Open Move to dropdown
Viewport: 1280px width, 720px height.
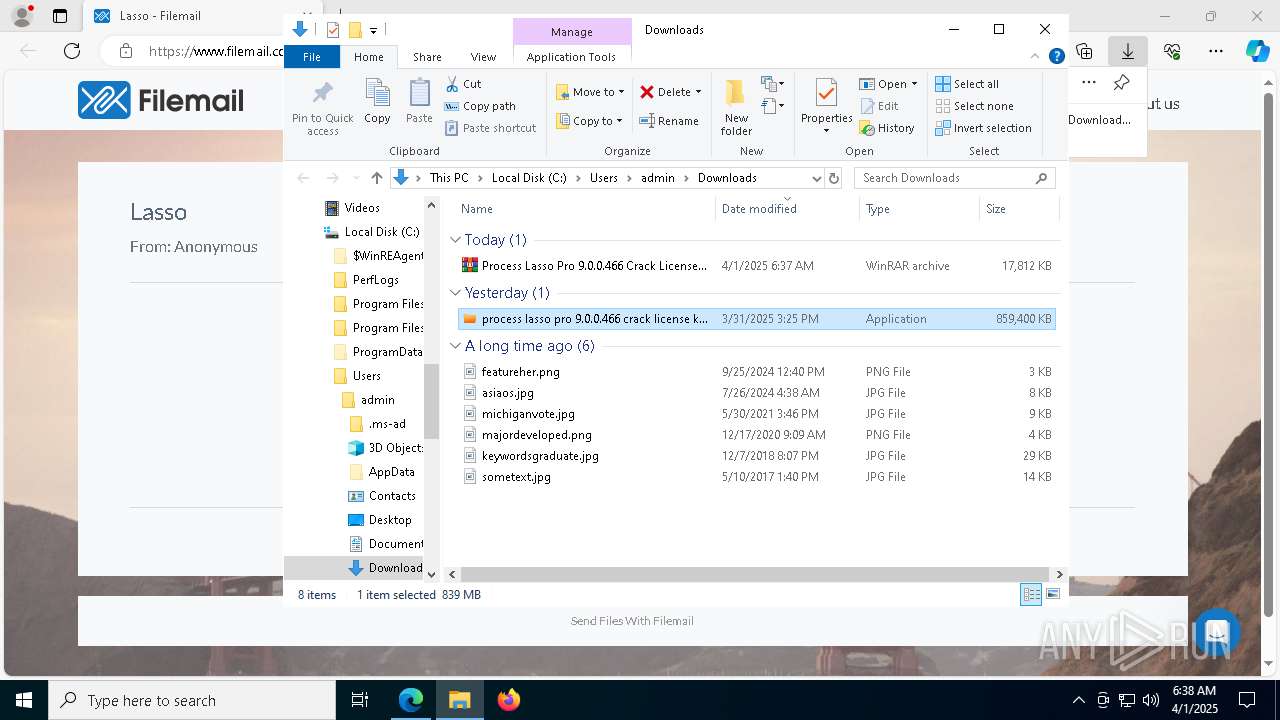(x=590, y=92)
